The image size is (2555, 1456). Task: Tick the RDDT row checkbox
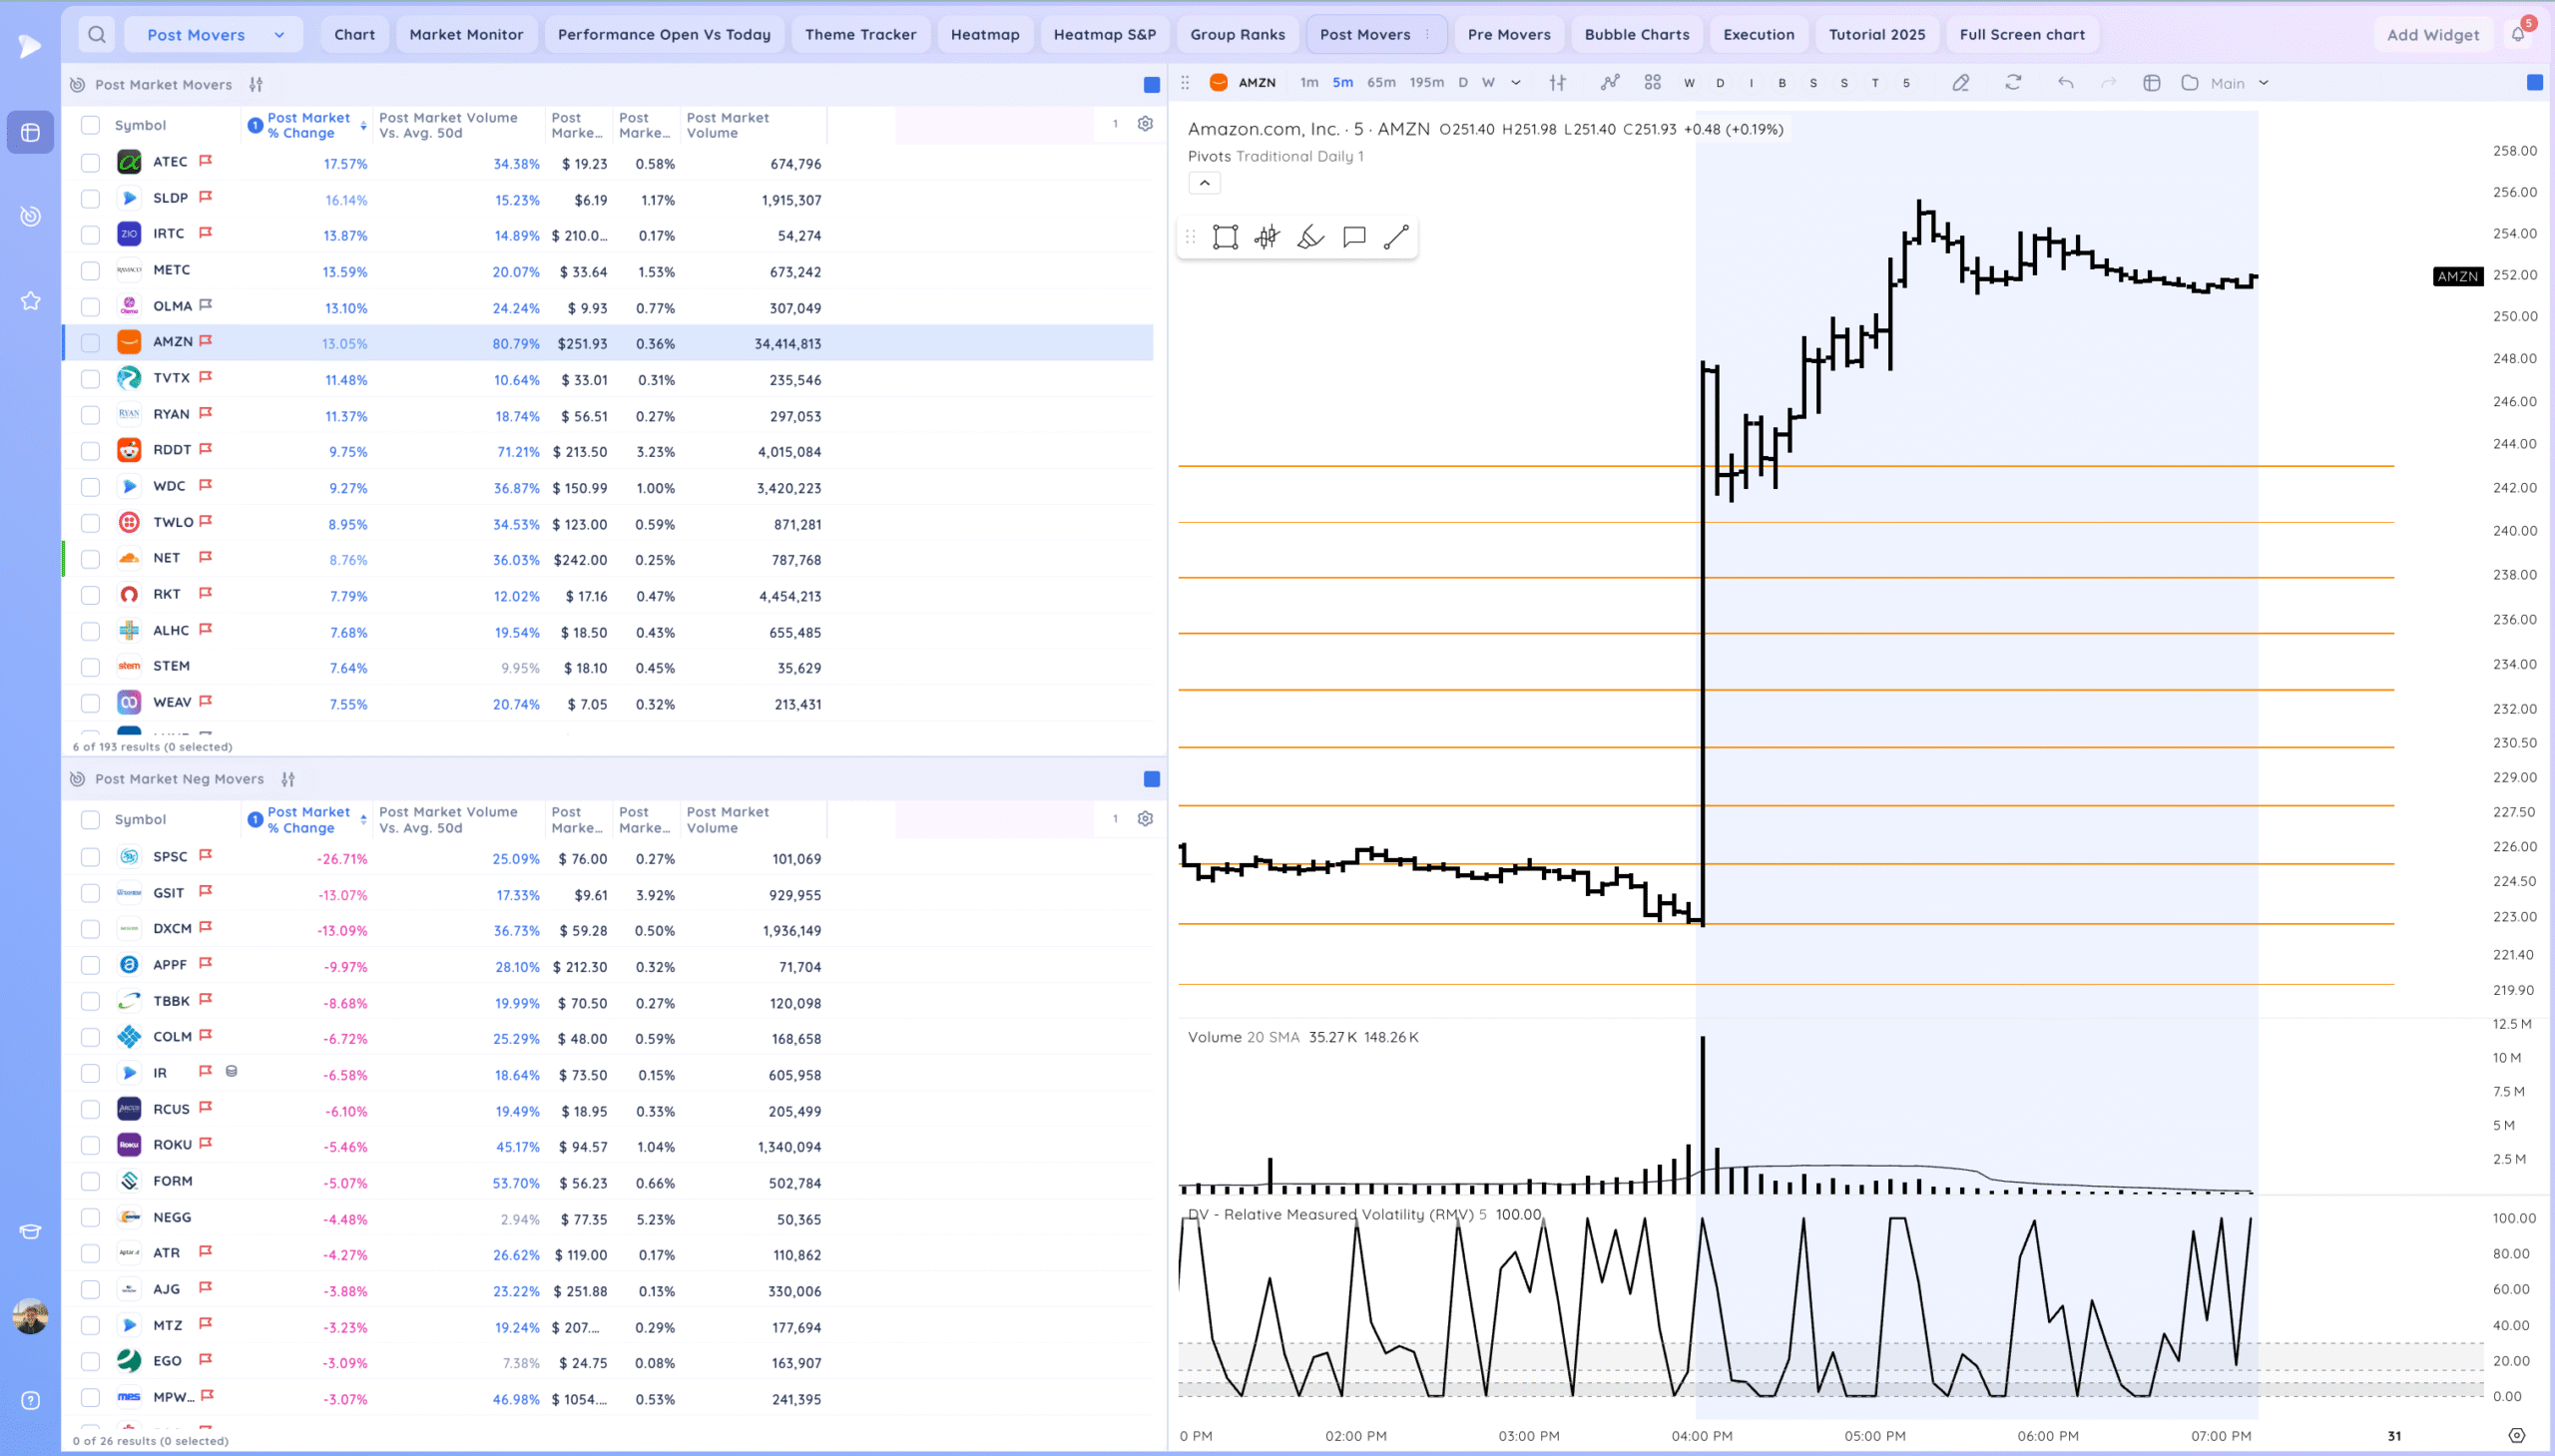[x=90, y=451]
